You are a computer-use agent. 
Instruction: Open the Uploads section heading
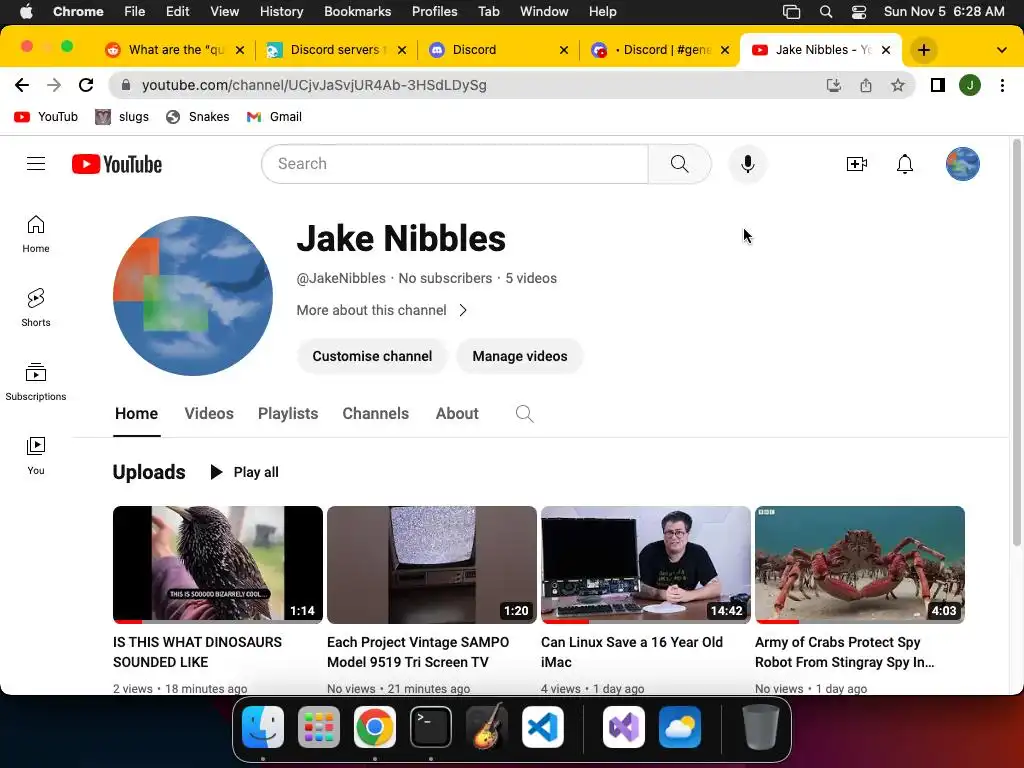(x=149, y=472)
